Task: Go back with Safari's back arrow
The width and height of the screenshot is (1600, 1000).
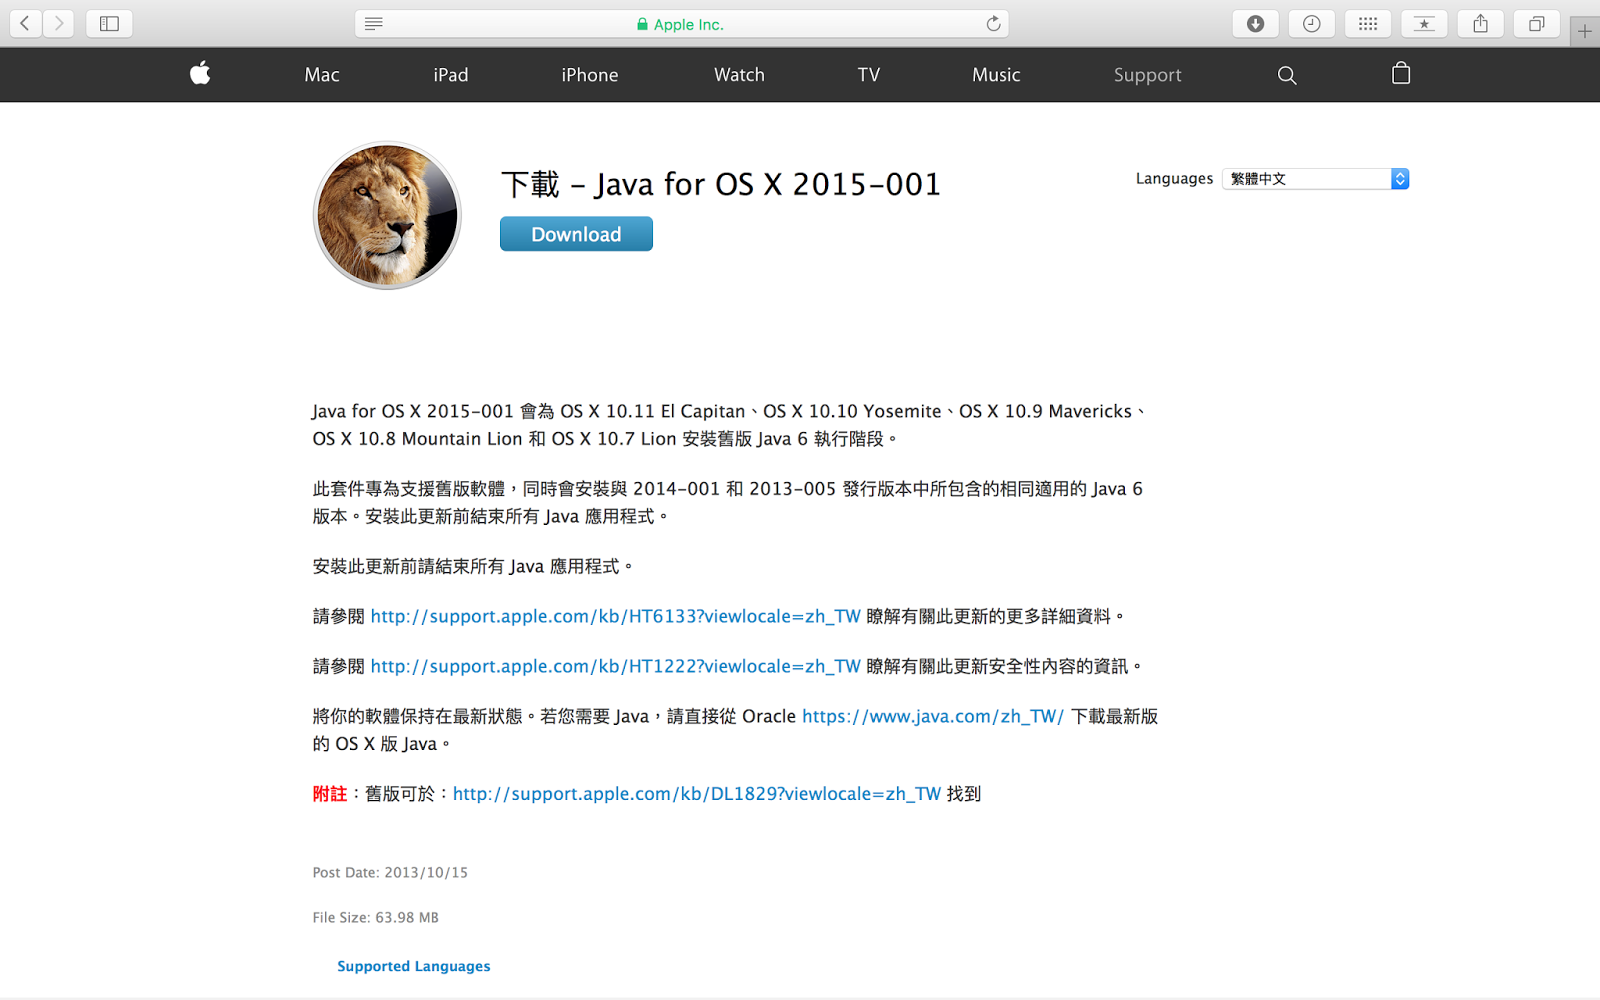Action: tap(25, 23)
